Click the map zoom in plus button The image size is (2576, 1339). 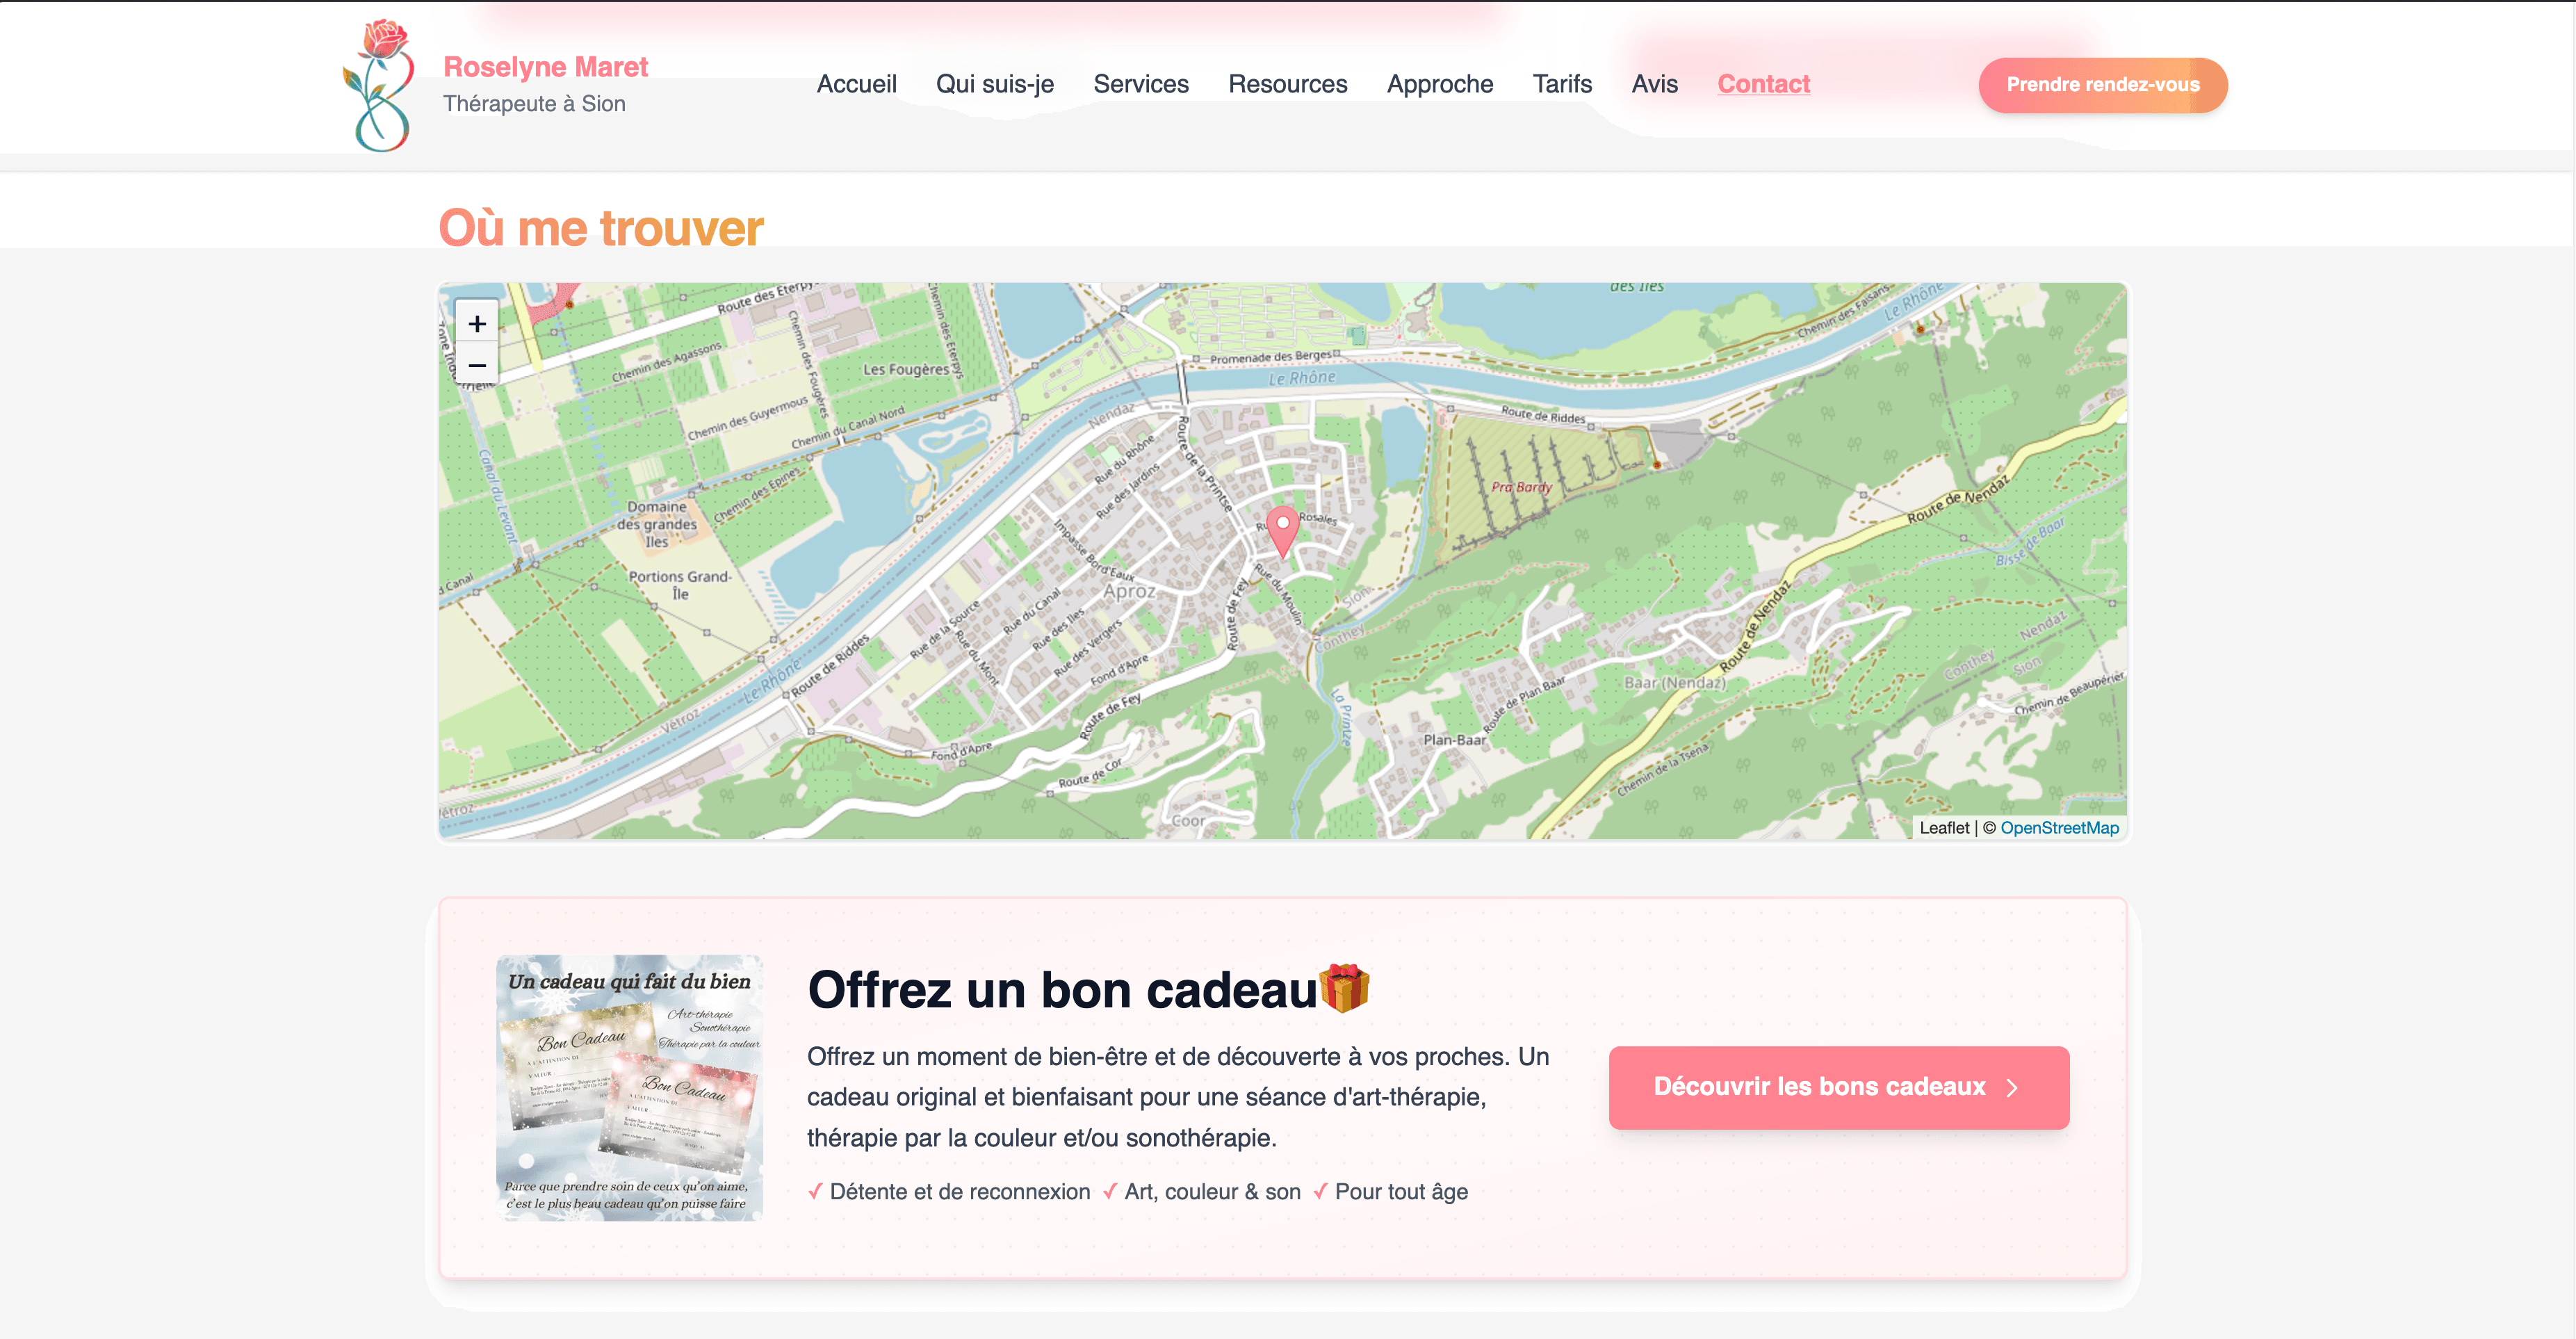(x=477, y=324)
